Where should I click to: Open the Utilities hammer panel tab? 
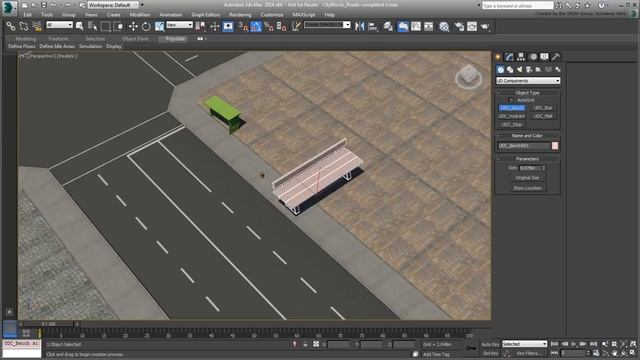pyautogui.click(x=556, y=57)
